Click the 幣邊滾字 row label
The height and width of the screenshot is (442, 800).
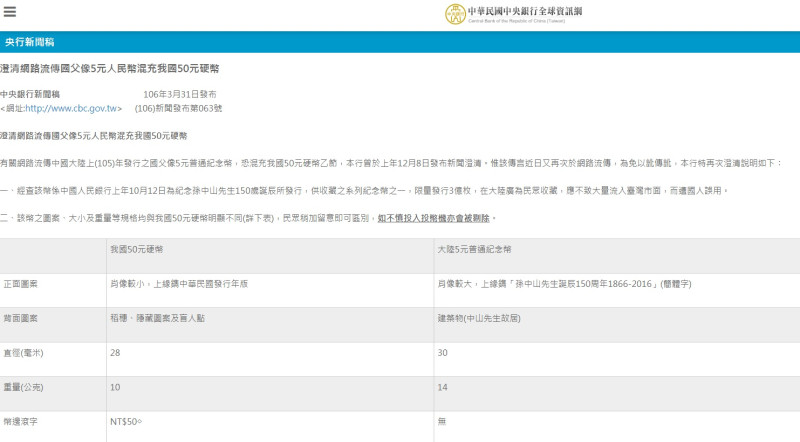pyautogui.click(x=20, y=422)
